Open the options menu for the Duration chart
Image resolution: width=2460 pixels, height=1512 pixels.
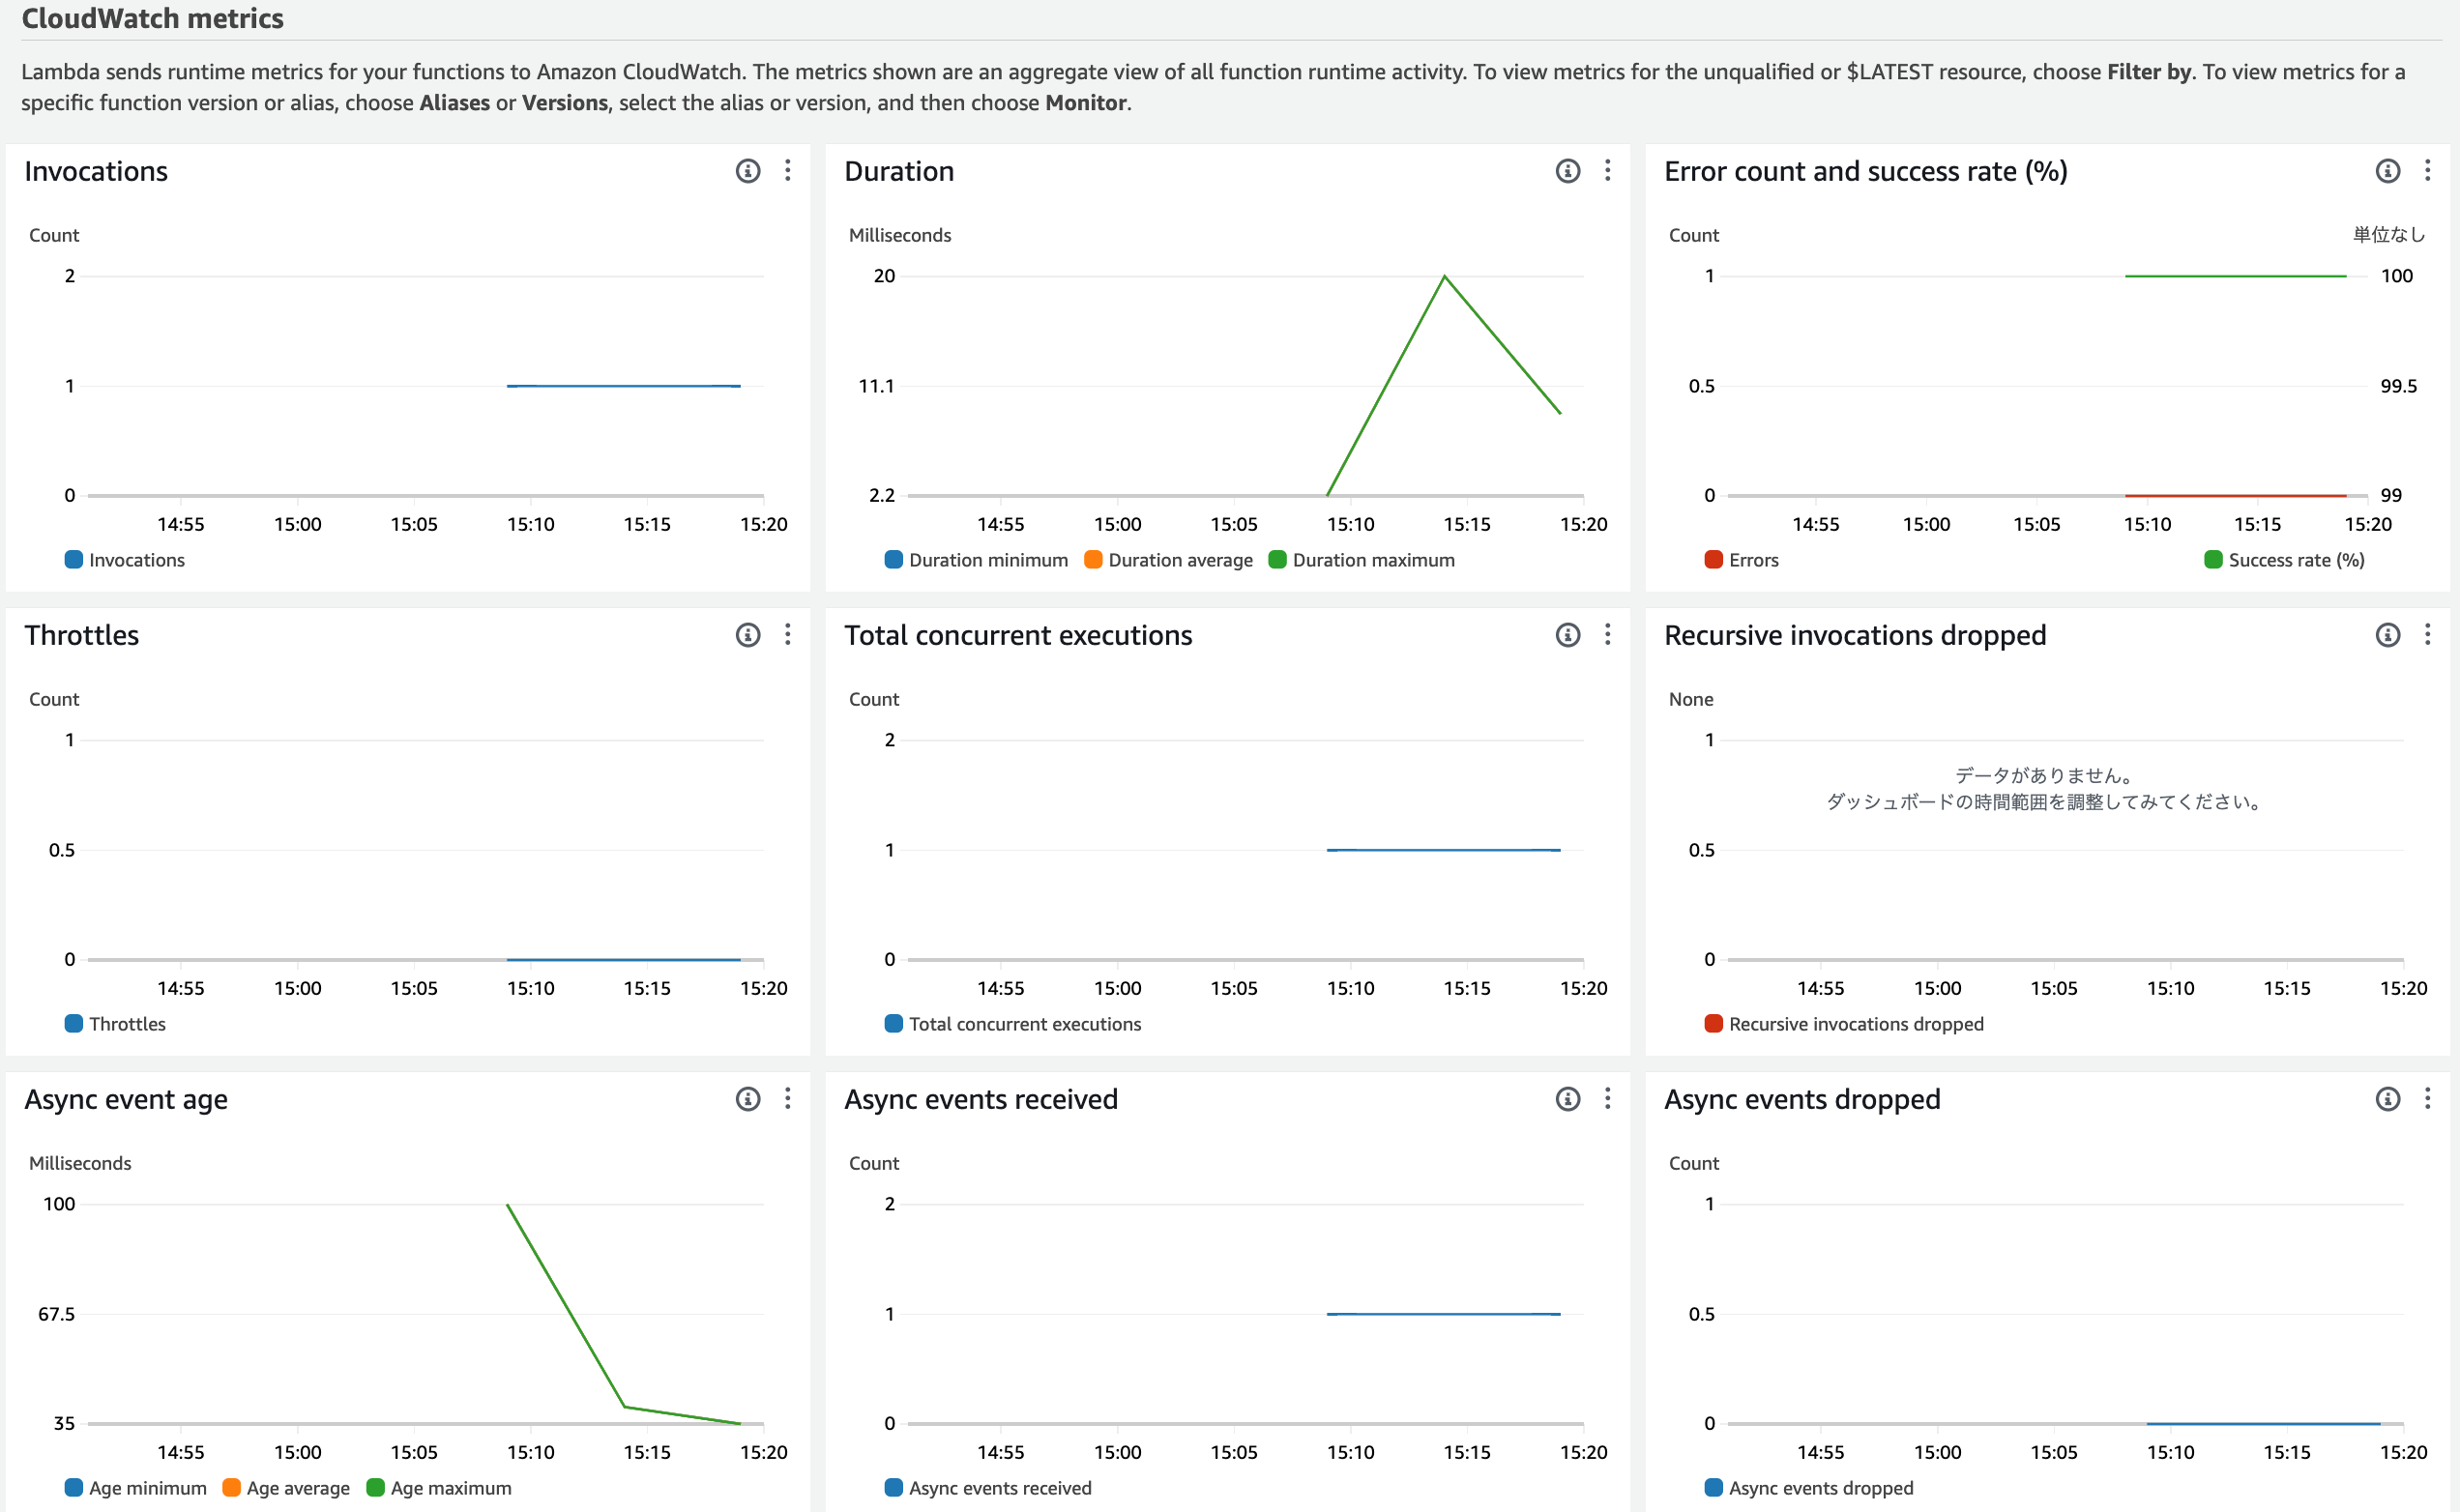(x=1608, y=171)
